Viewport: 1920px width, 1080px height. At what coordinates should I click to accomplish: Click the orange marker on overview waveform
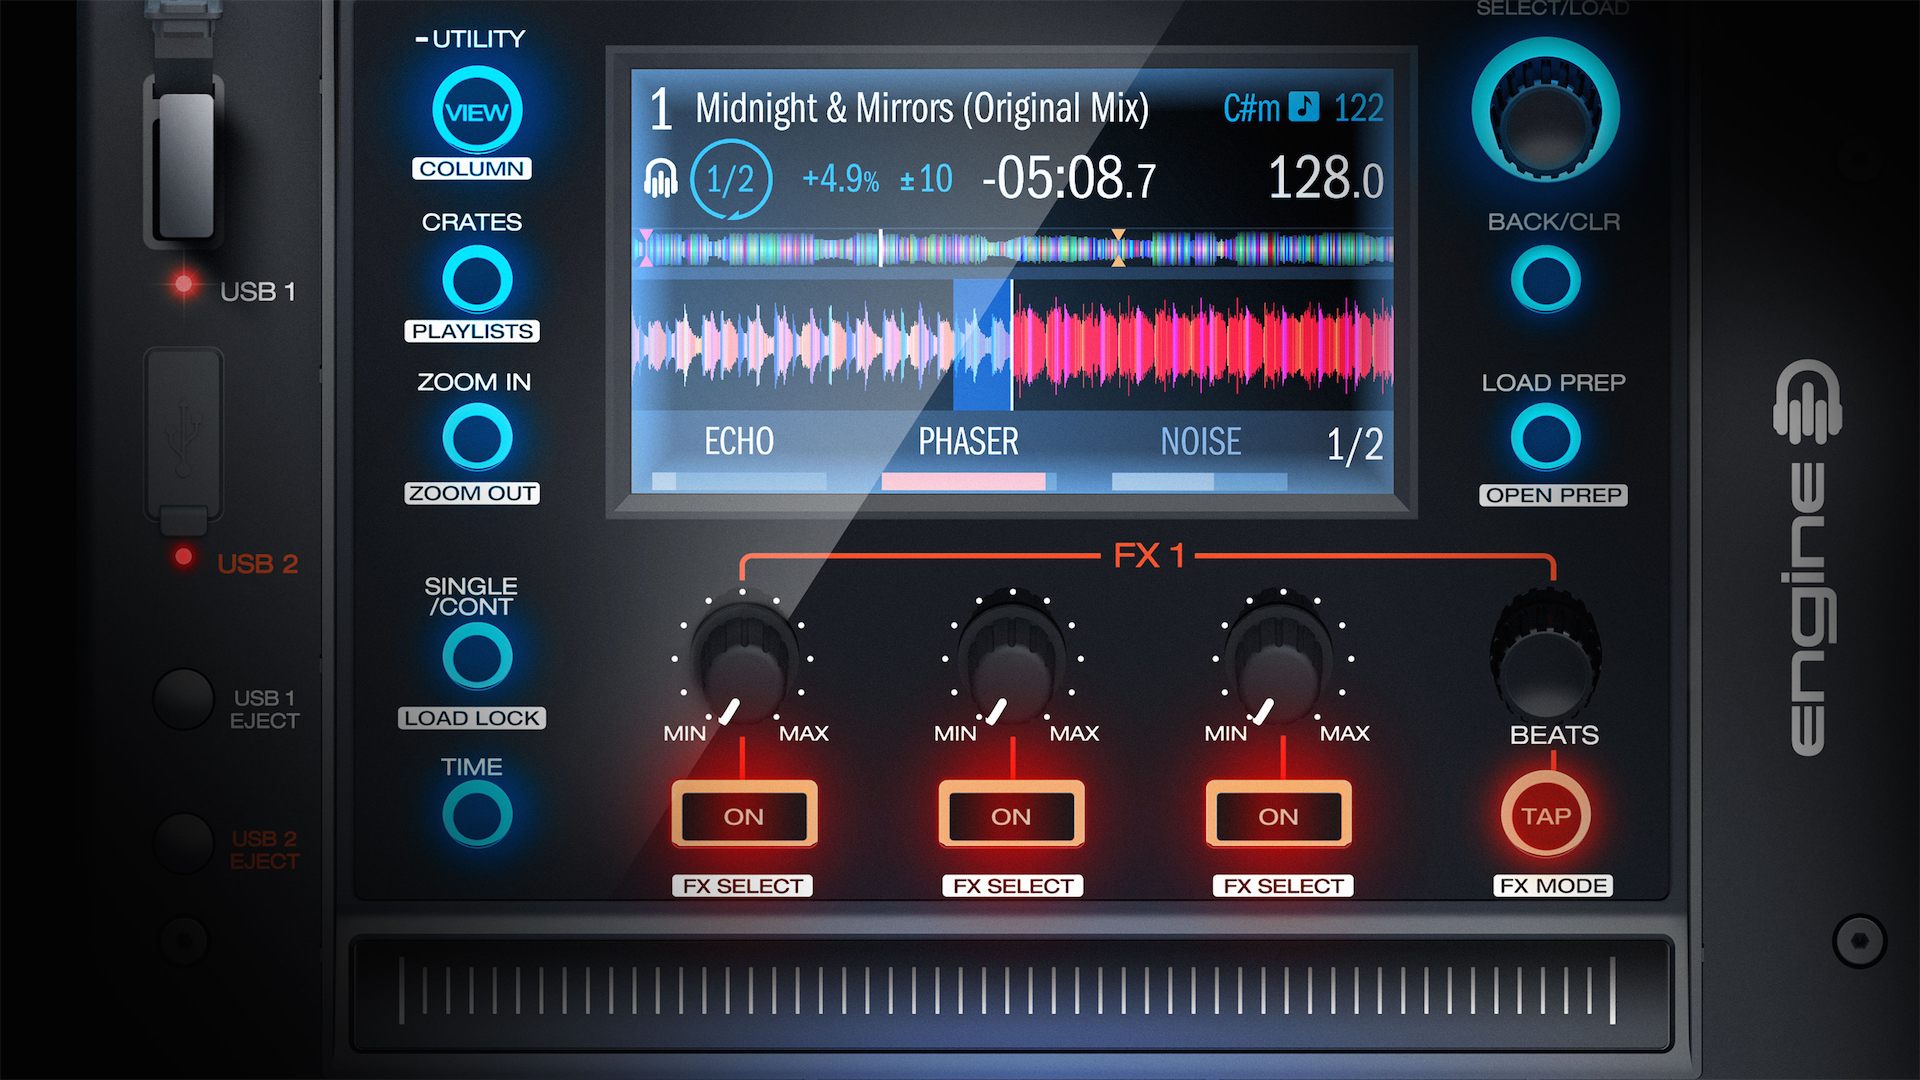[1118, 247]
